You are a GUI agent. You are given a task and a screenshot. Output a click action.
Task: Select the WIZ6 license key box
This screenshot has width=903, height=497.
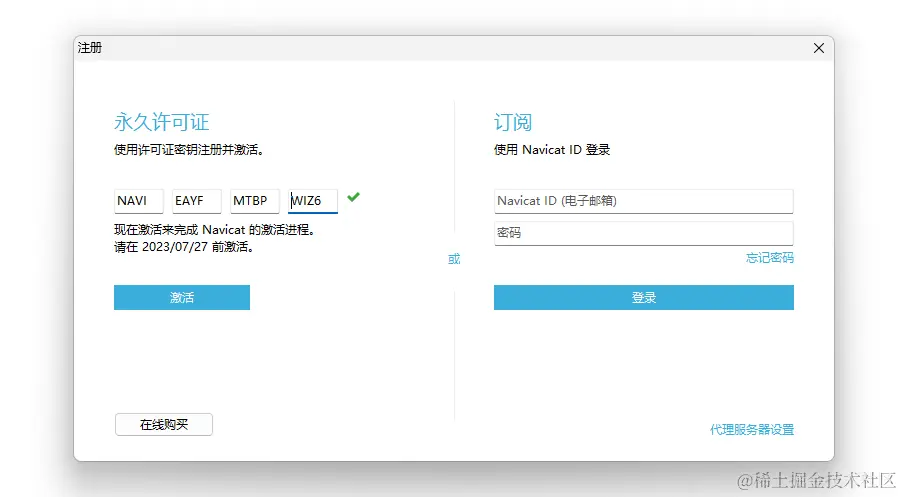tap(313, 201)
